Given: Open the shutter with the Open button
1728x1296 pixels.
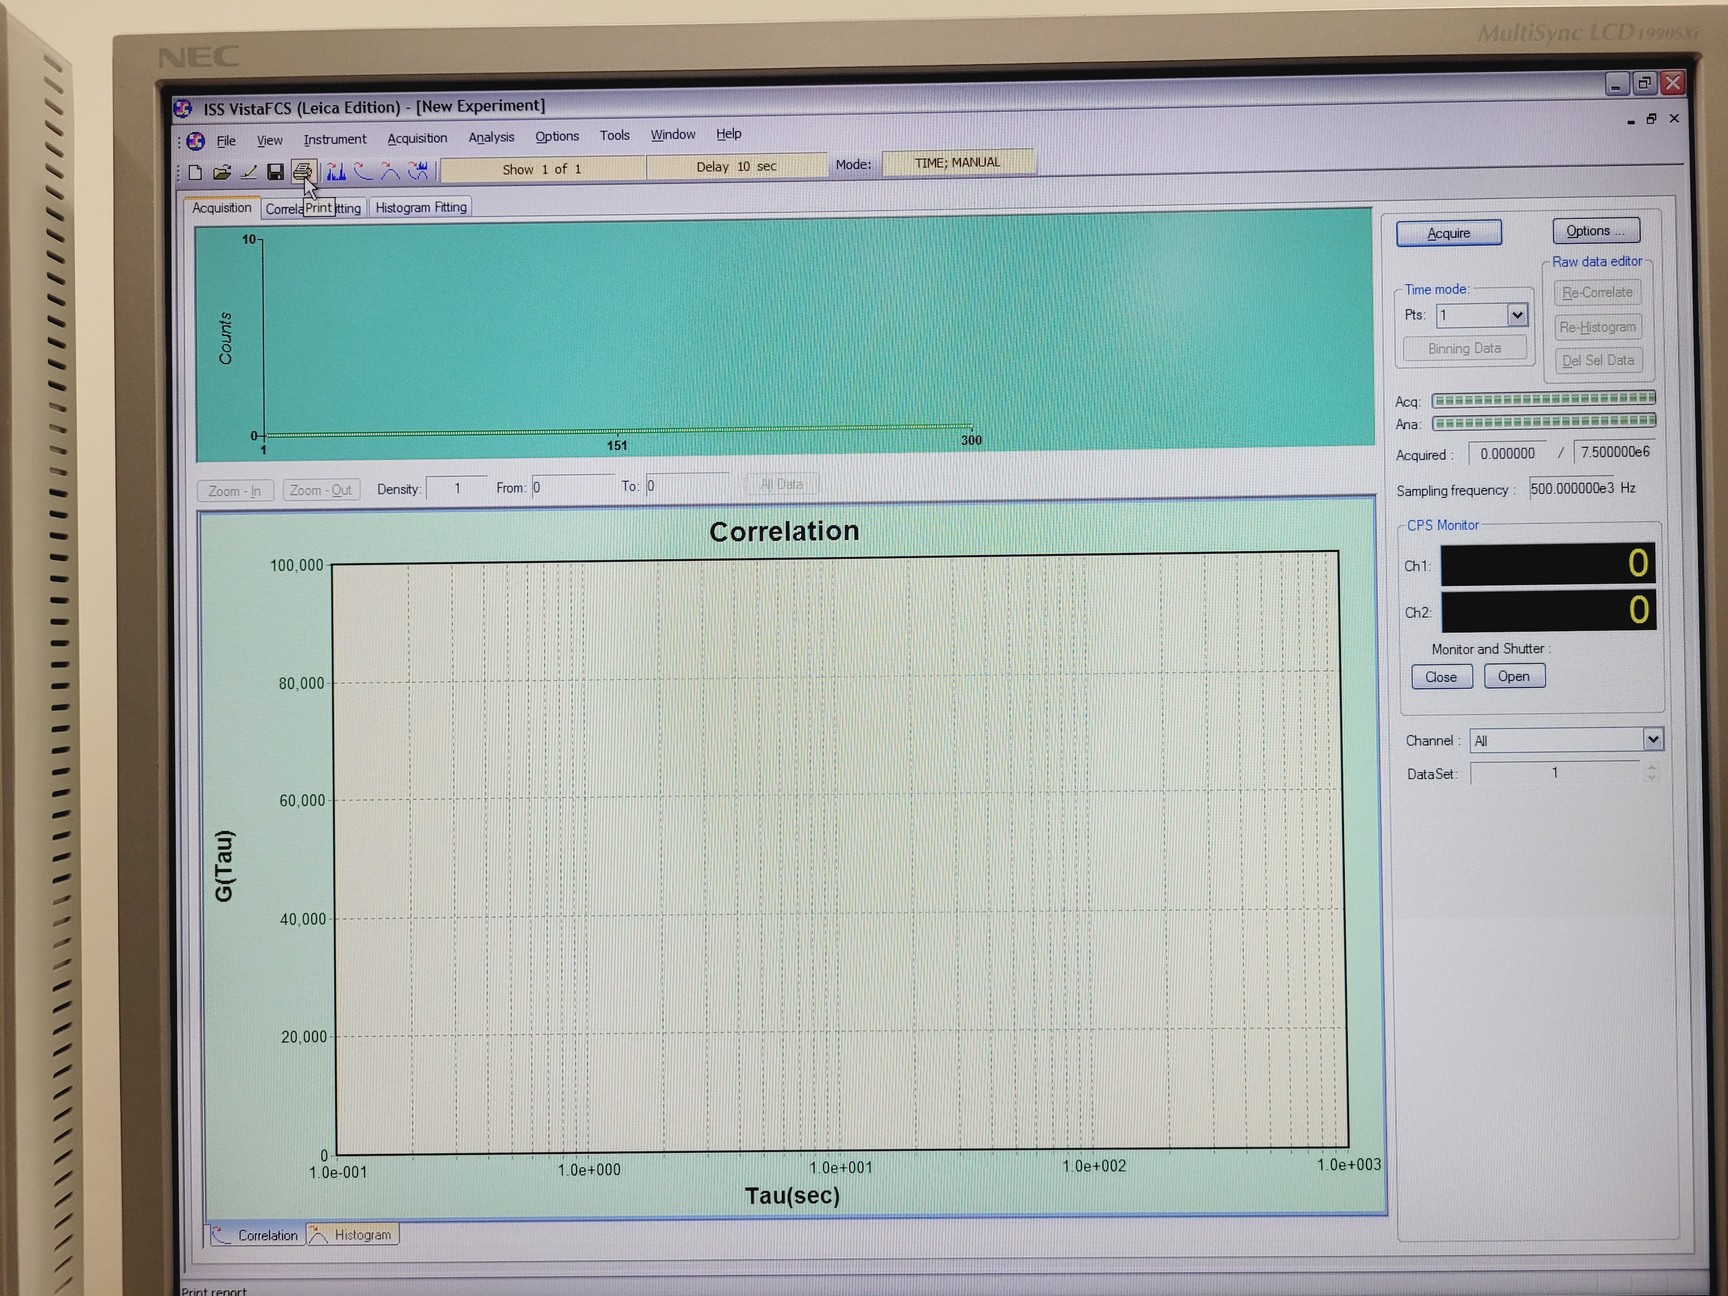Looking at the screenshot, I should [1513, 677].
